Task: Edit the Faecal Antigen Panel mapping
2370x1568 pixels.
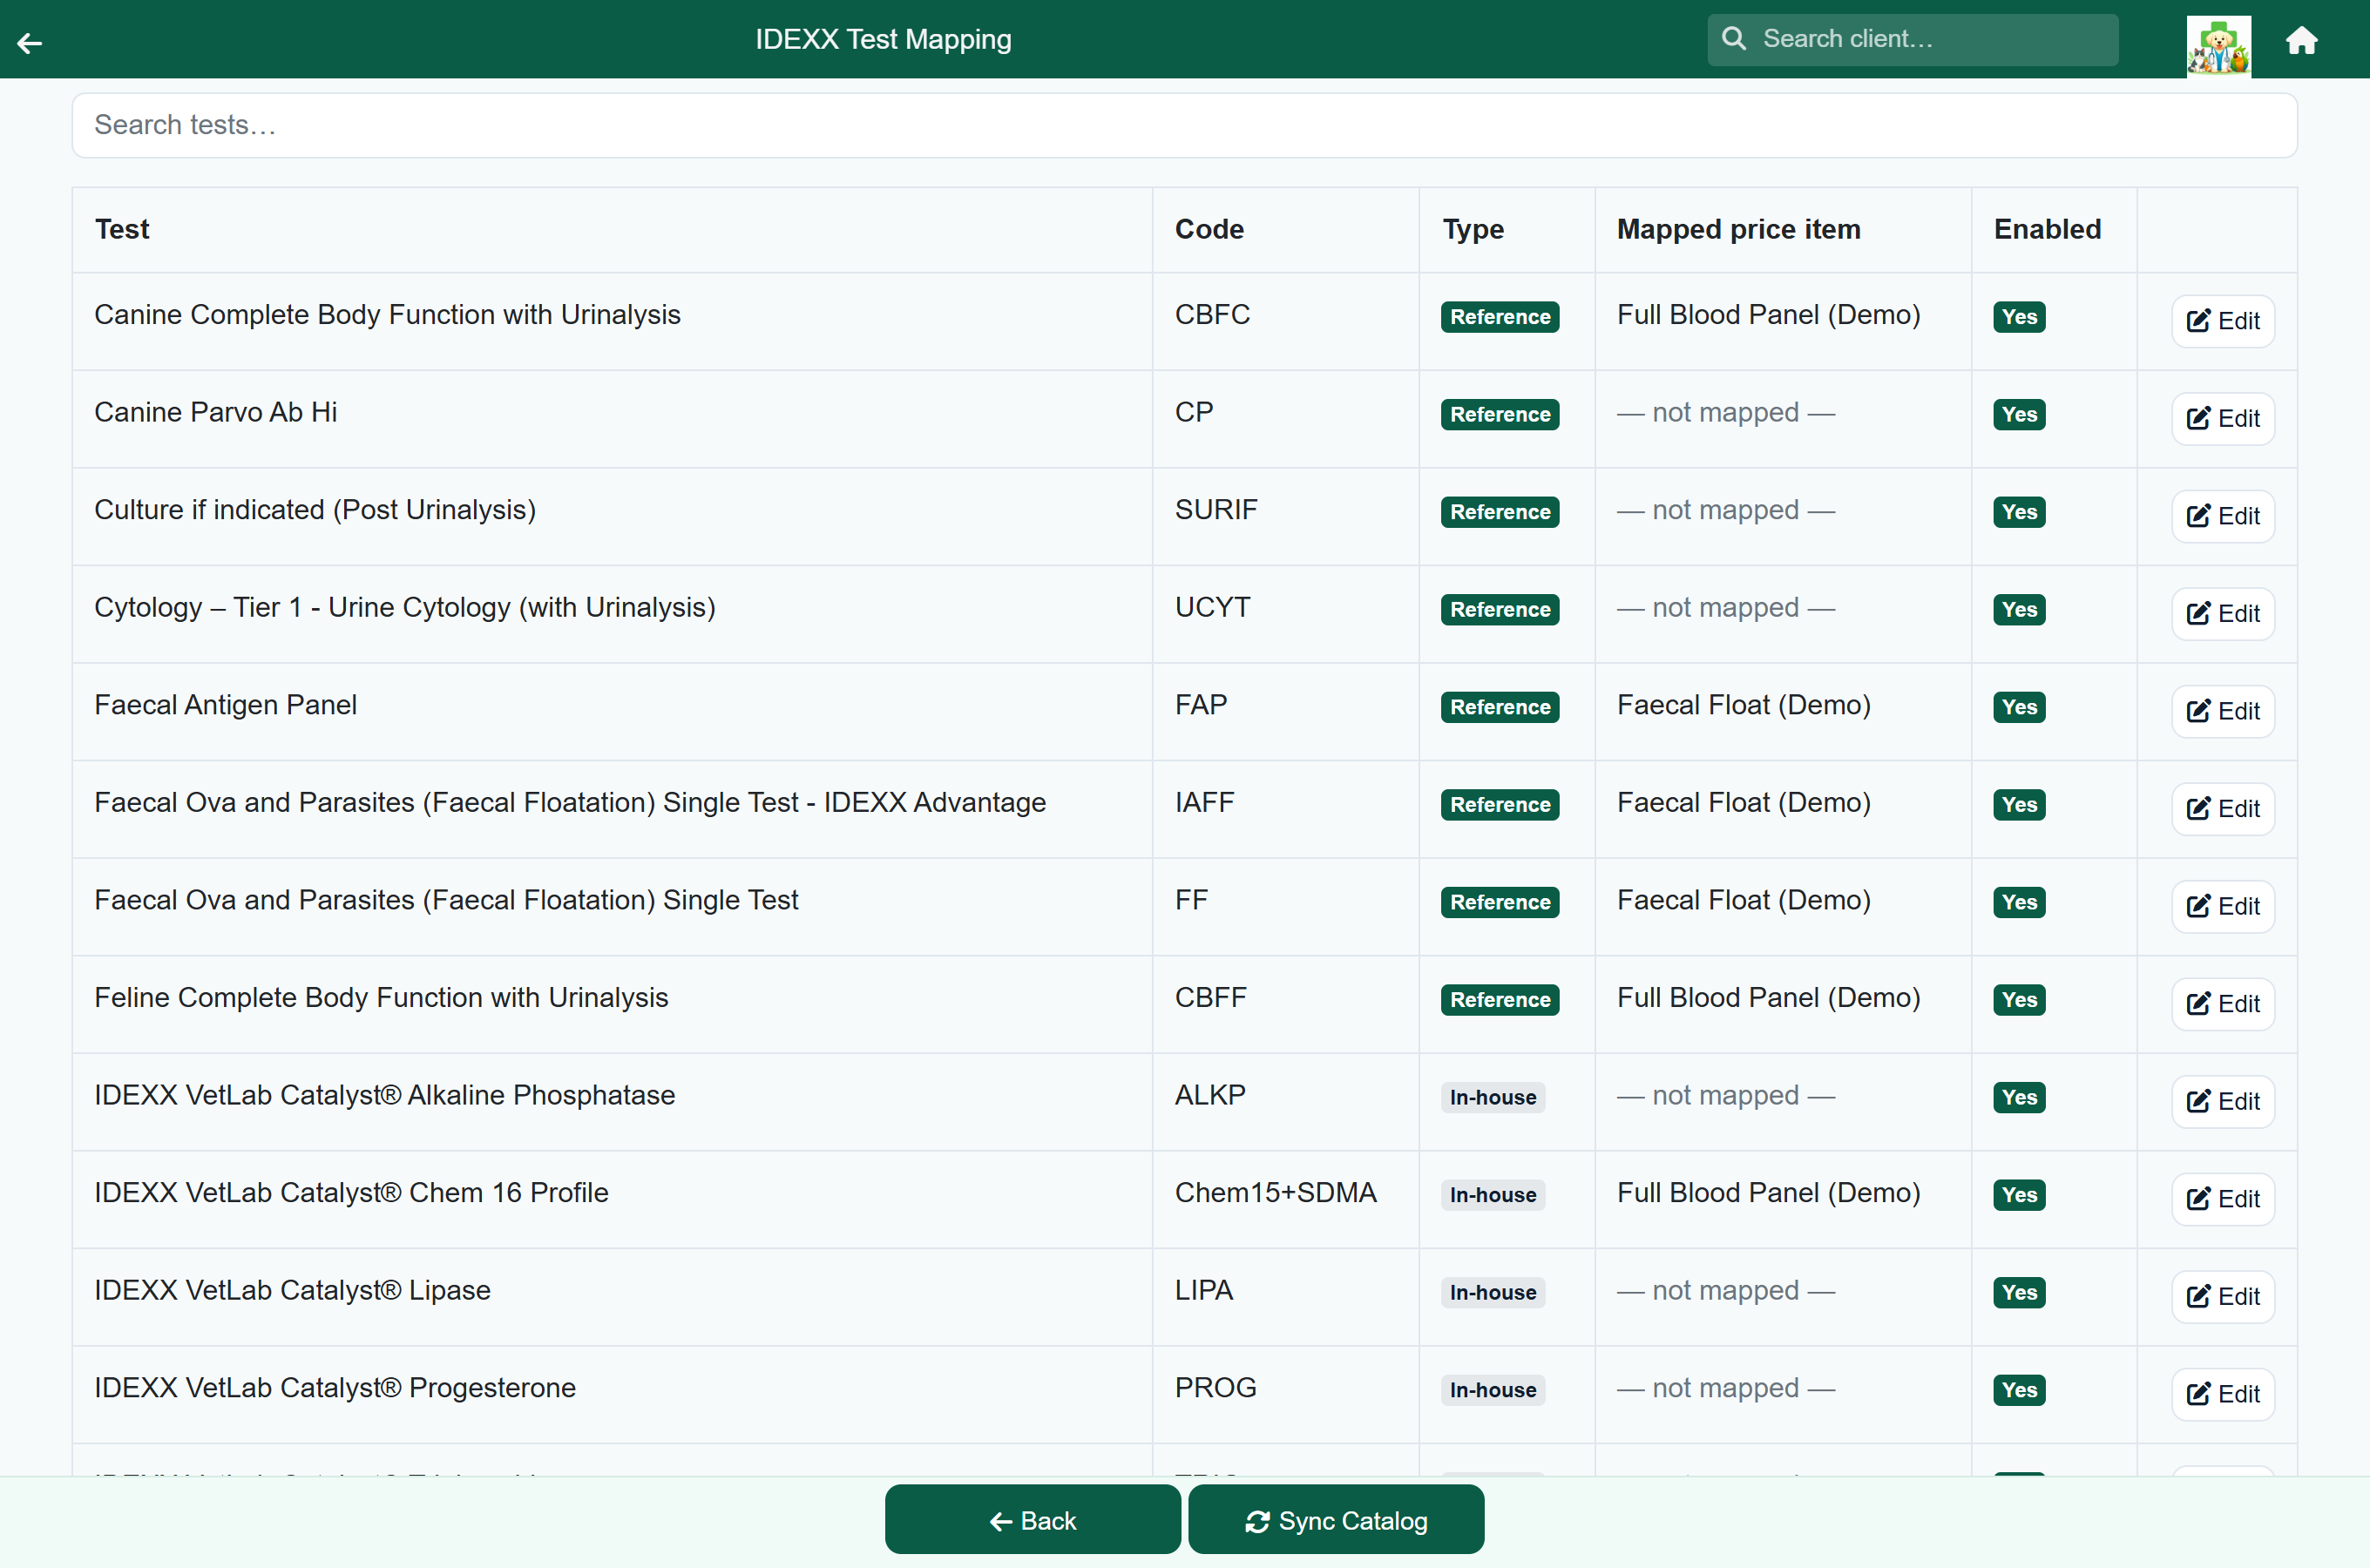Action: [2223, 711]
